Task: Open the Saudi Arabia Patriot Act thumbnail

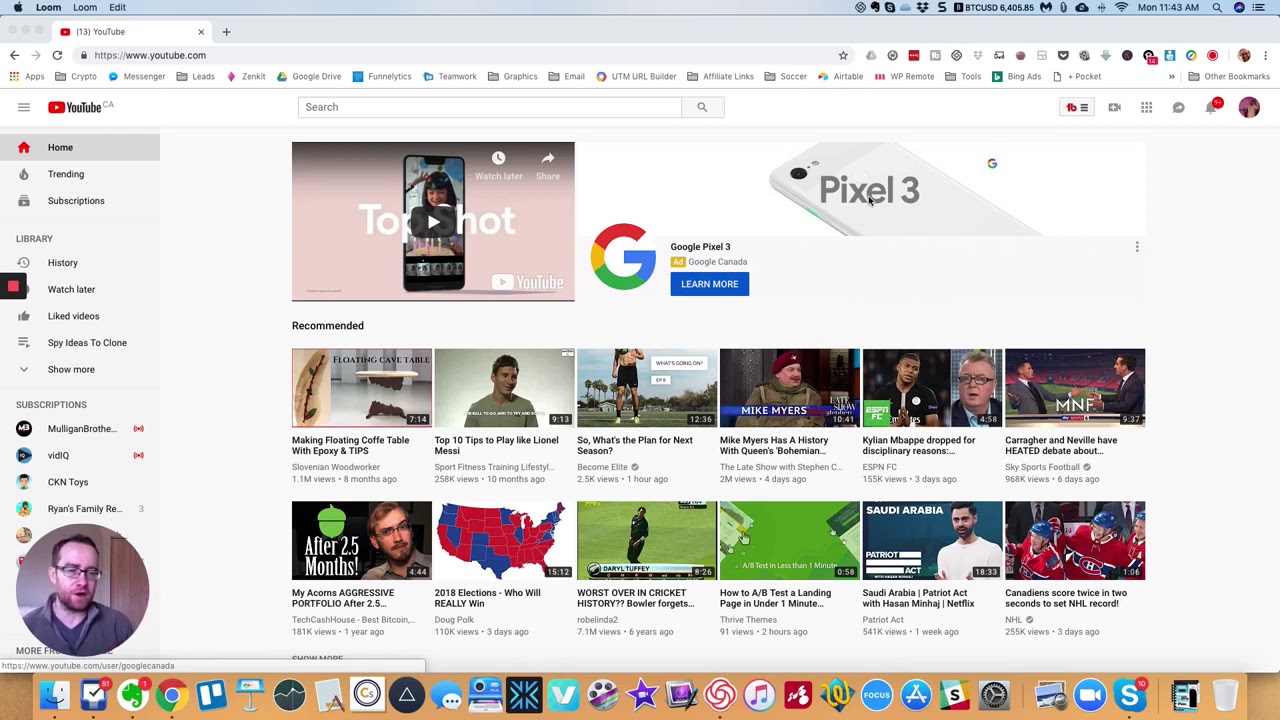Action: tap(932, 541)
